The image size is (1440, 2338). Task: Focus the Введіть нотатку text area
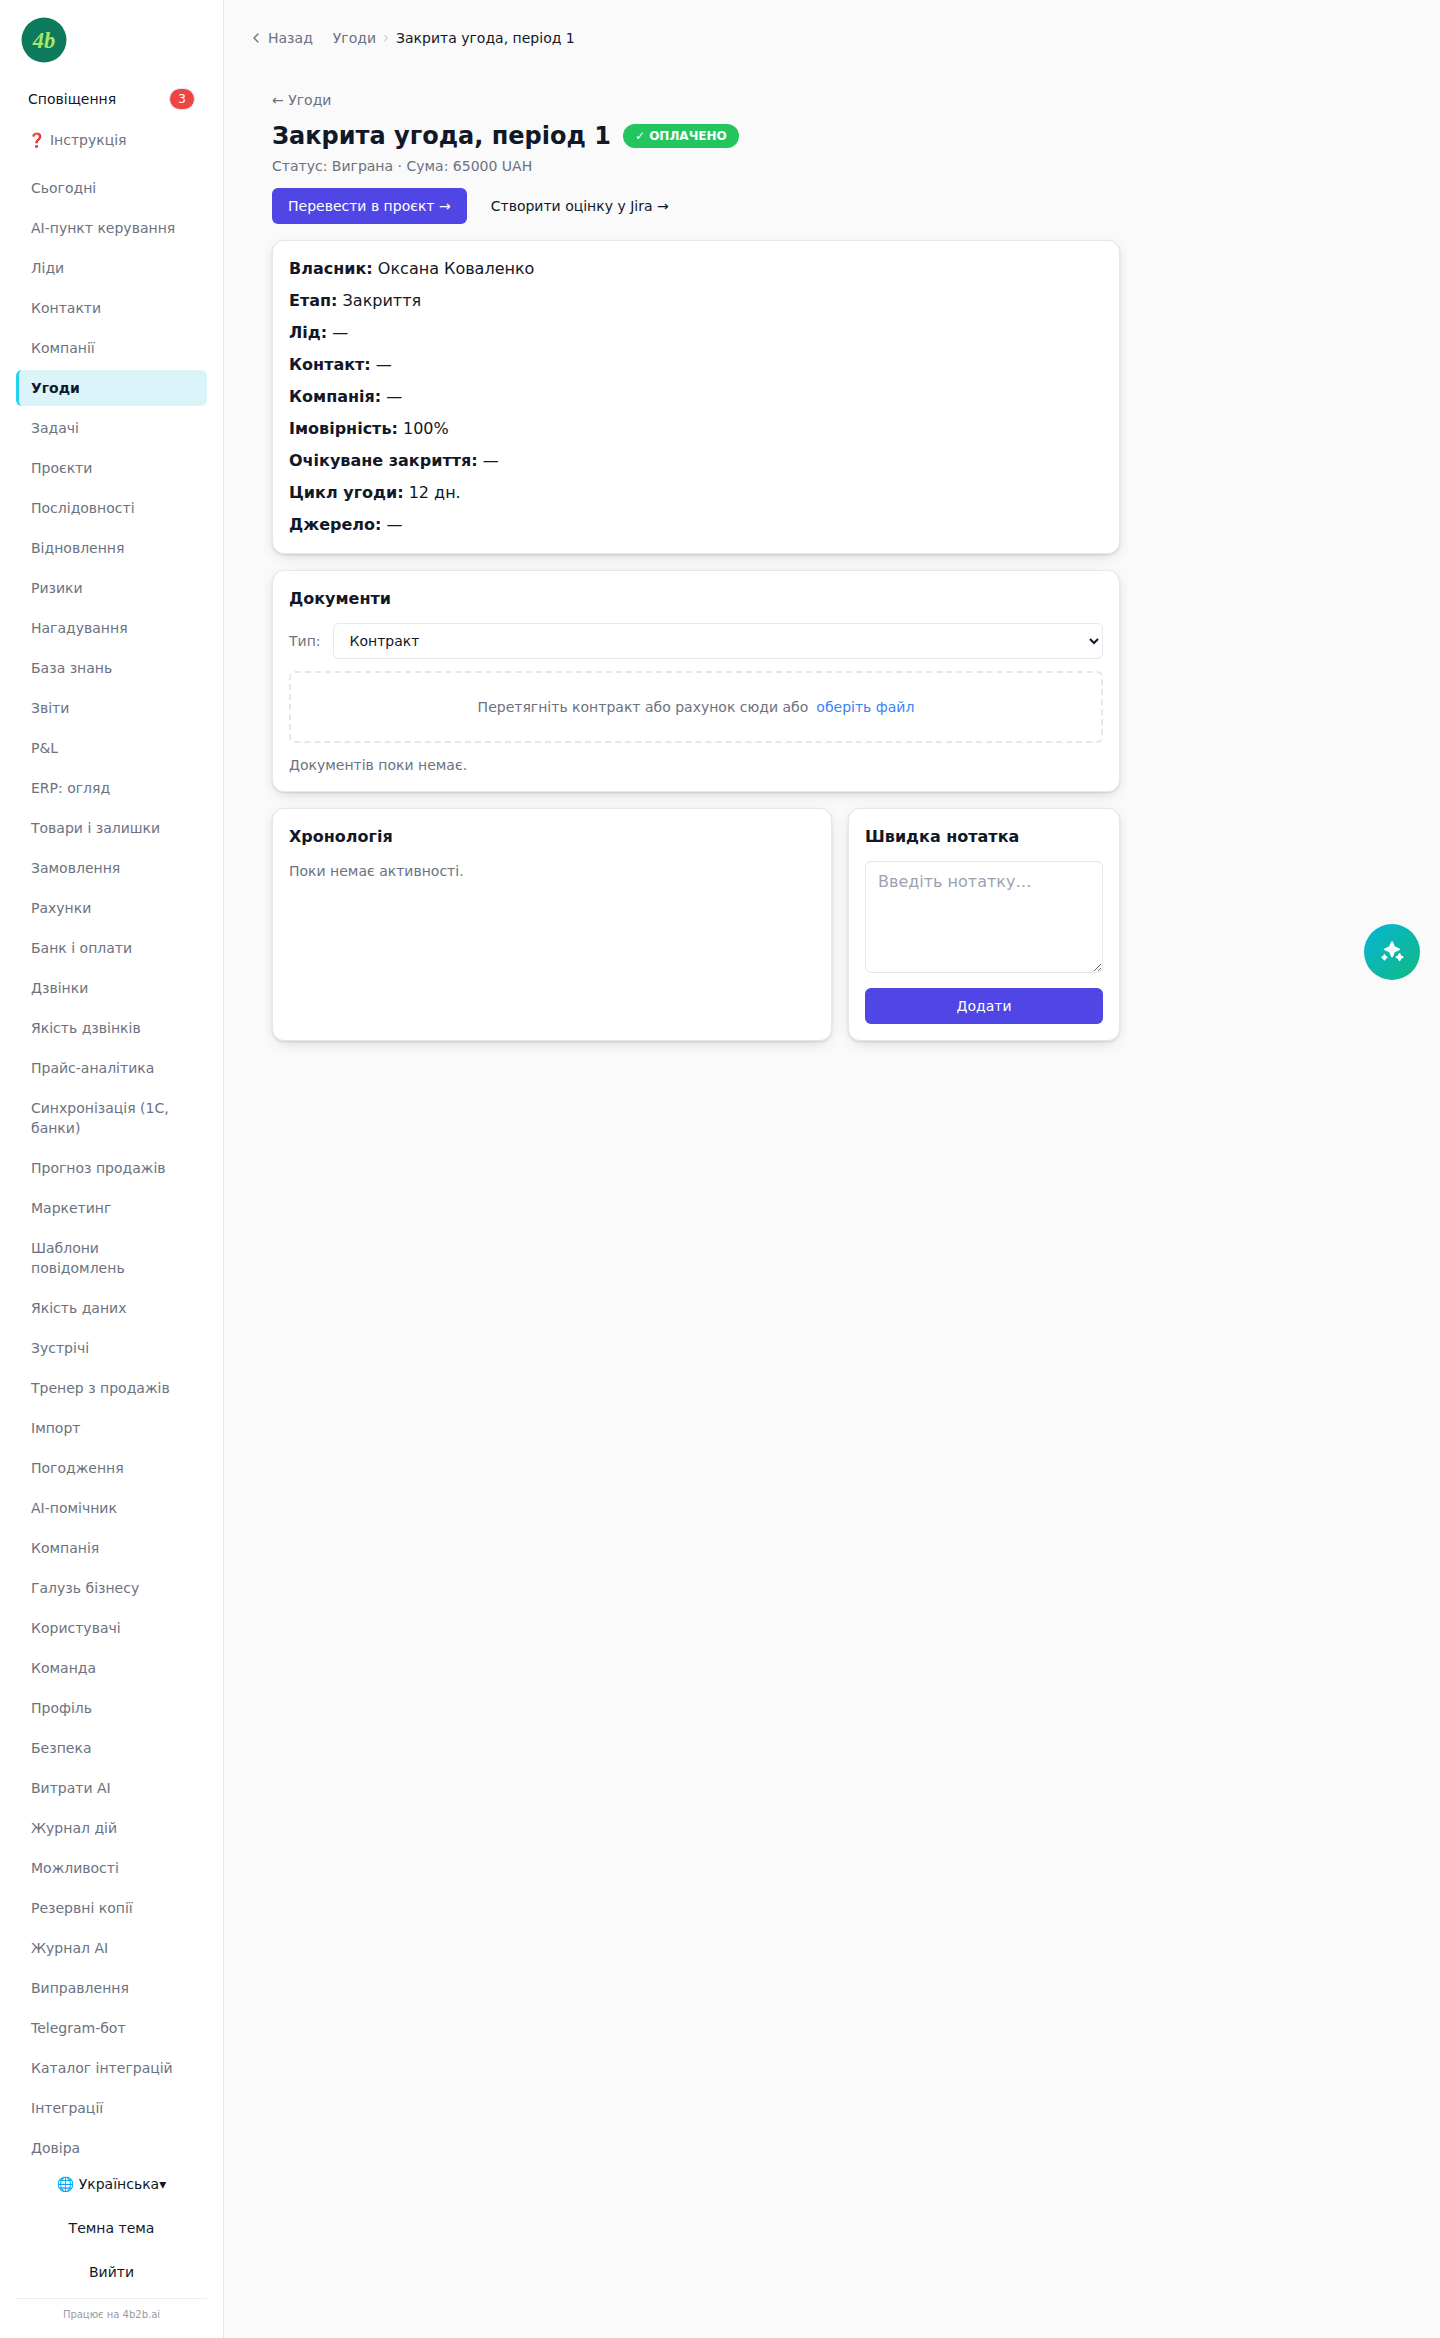[984, 917]
